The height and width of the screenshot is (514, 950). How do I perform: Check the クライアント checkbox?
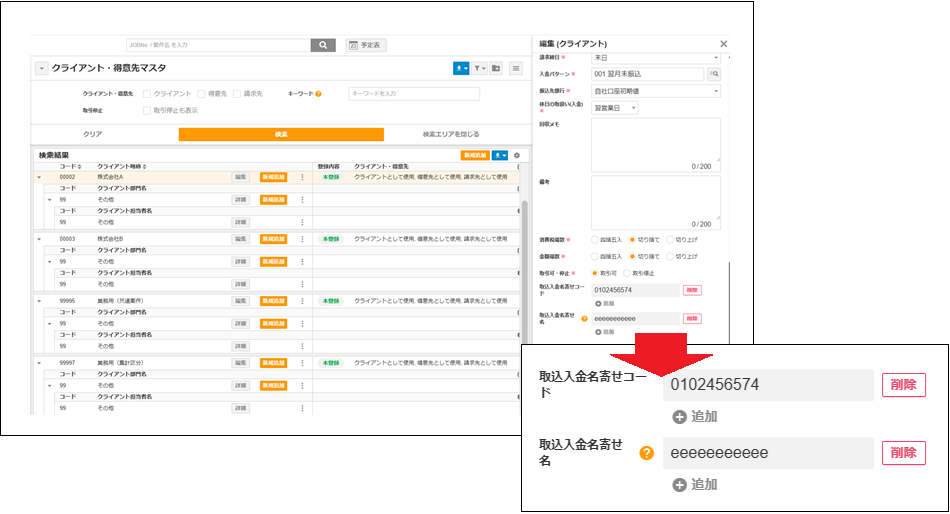click(x=147, y=94)
